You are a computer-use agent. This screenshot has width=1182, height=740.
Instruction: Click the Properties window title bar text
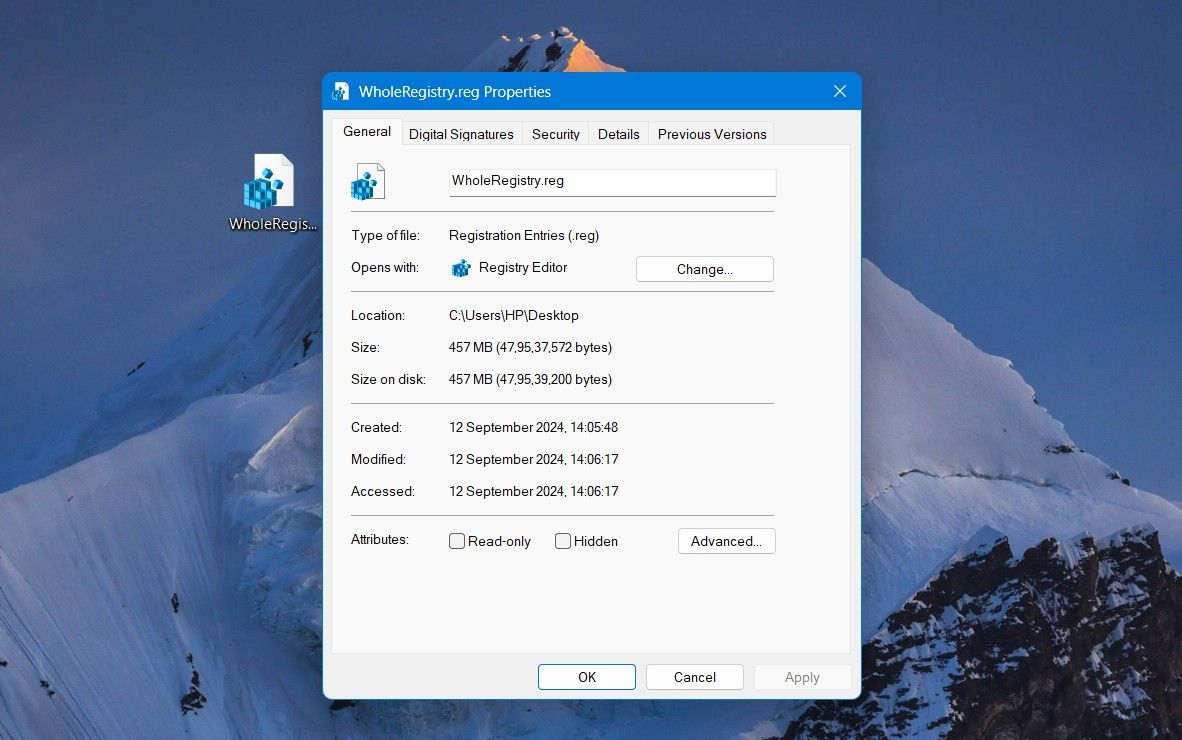pyautogui.click(x=455, y=91)
